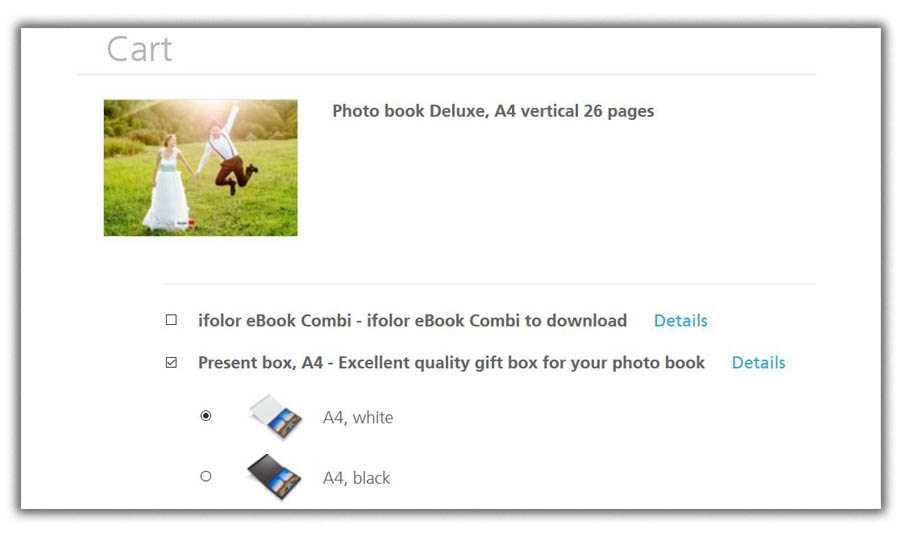The height and width of the screenshot is (537, 900).
Task: Open the wedding photo book thumbnail
Action: pos(200,168)
